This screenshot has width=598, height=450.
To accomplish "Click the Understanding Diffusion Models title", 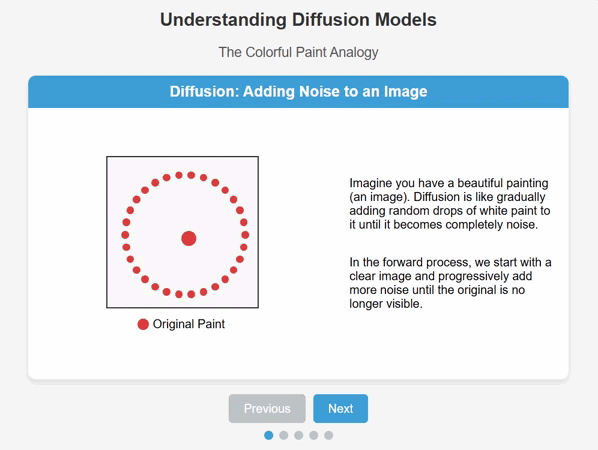I will coord(298,20).
